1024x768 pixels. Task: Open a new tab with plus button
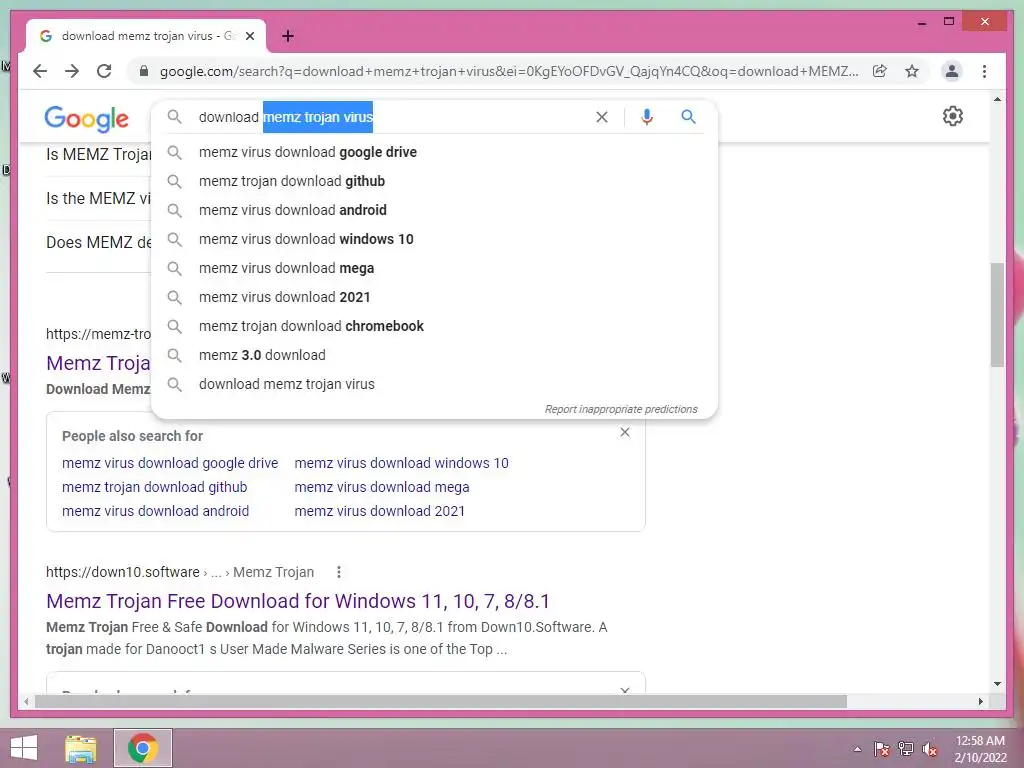coord(288,36)
